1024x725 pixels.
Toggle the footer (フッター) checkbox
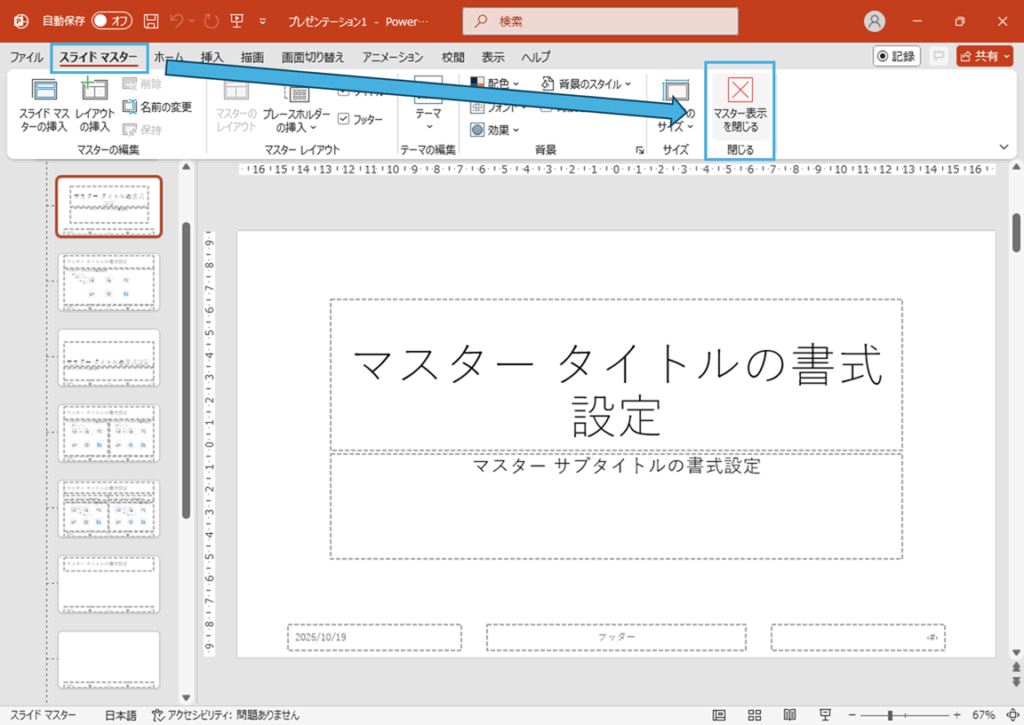pyautogui.click(x=345, y=119)
